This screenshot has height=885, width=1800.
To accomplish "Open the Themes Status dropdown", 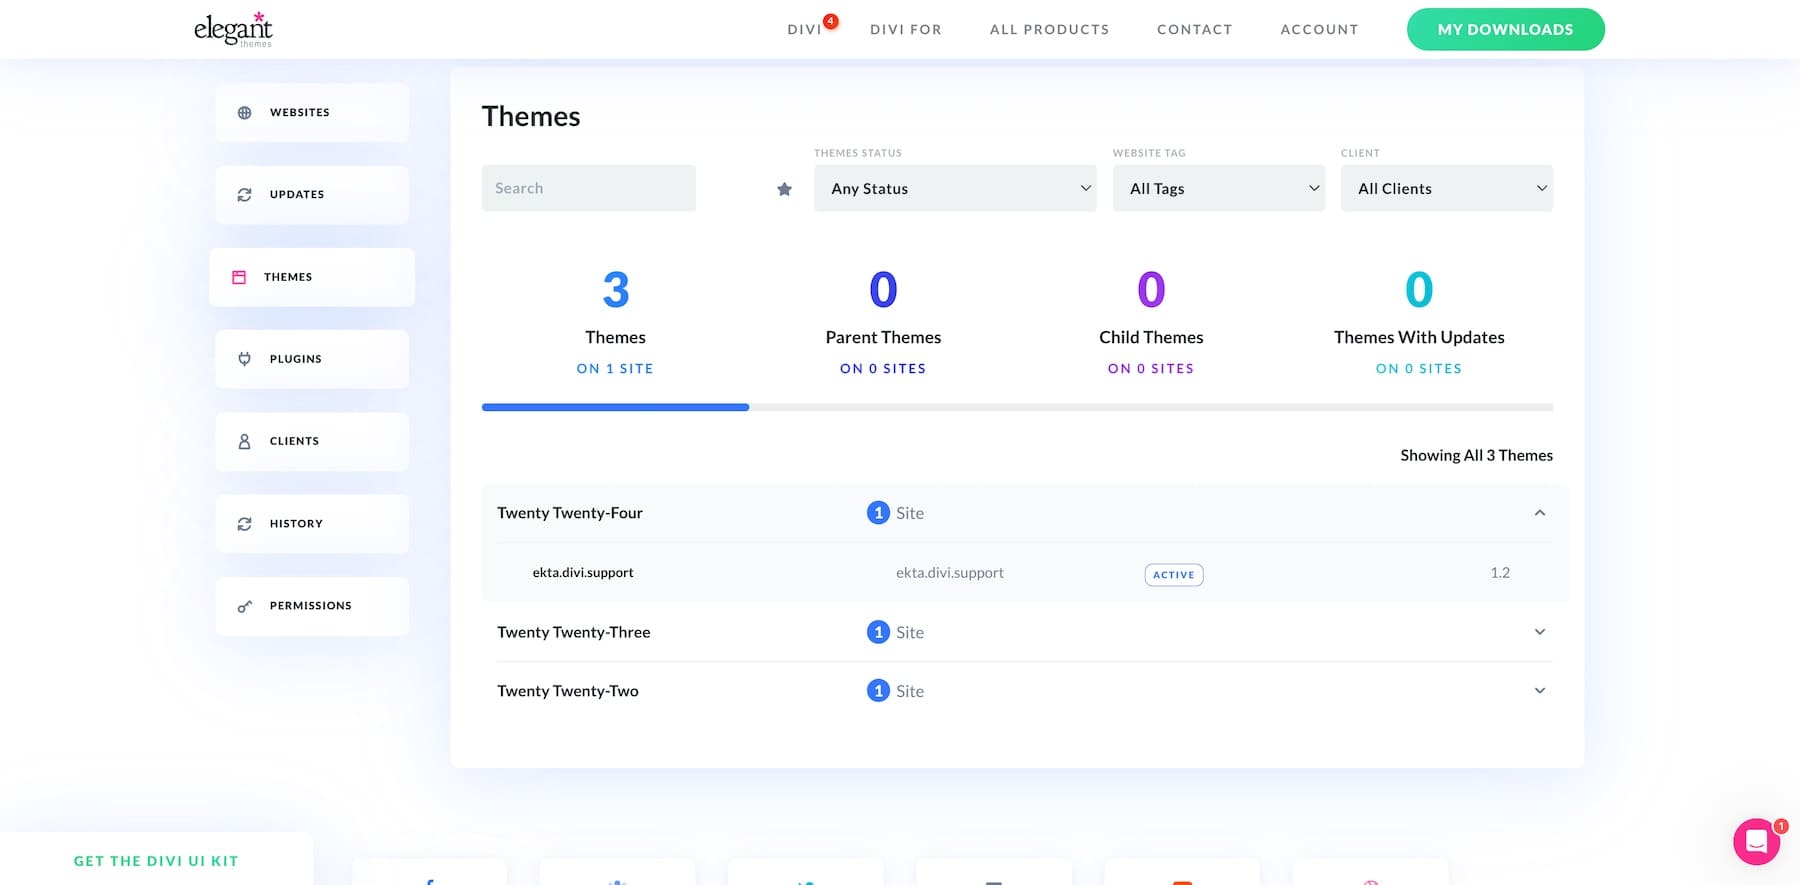I will 955,188.
